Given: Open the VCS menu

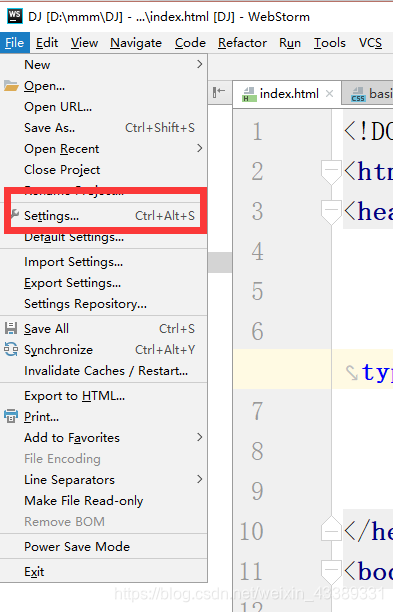Looking at the screenshot, I should tap(370, 43).
